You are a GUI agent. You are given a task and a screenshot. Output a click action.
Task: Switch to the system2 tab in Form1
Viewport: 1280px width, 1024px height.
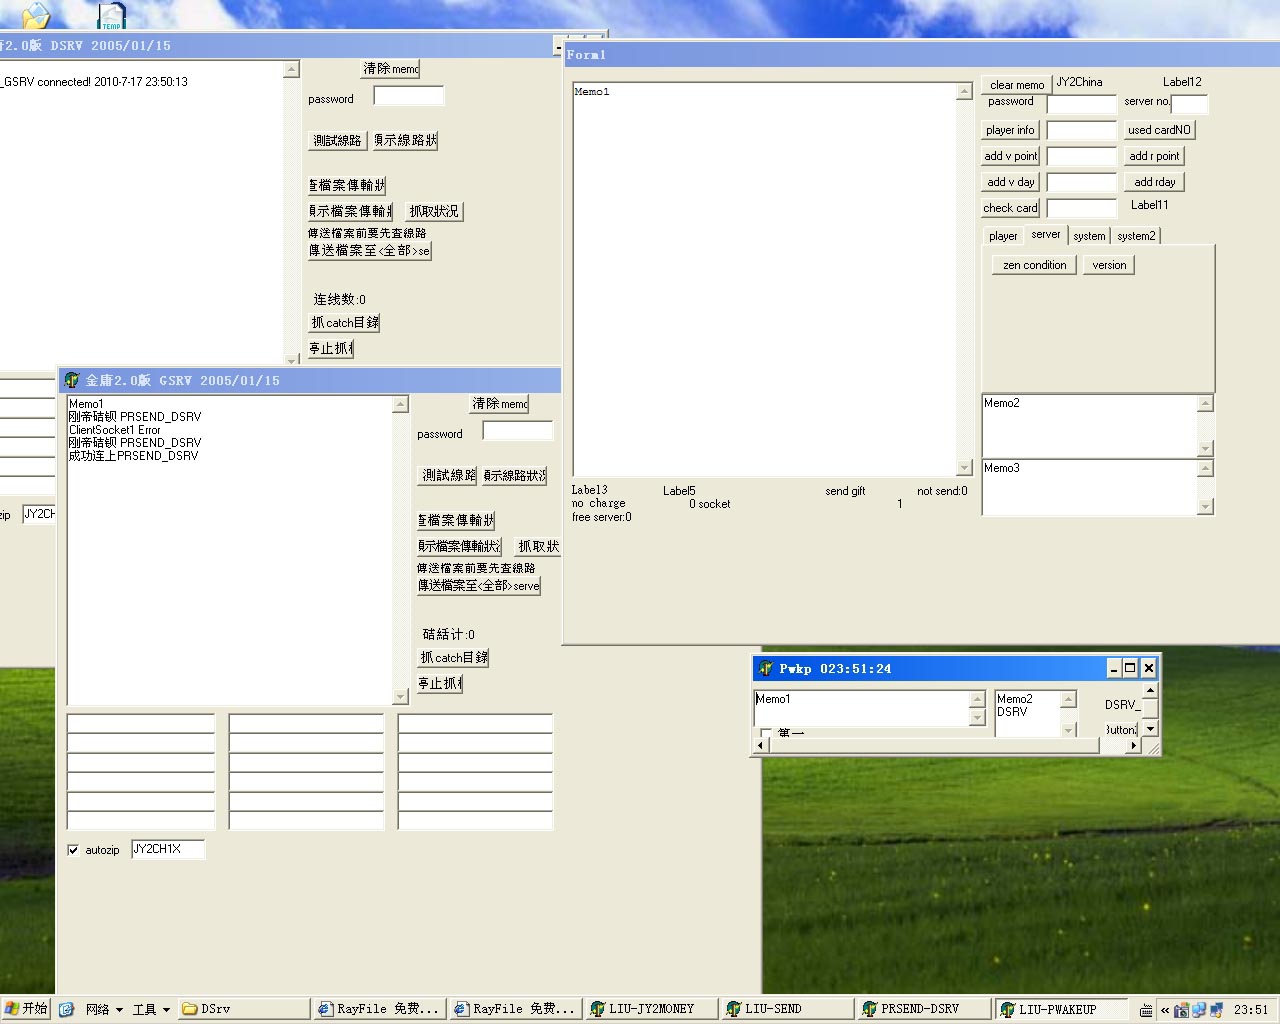[1136, 236]
